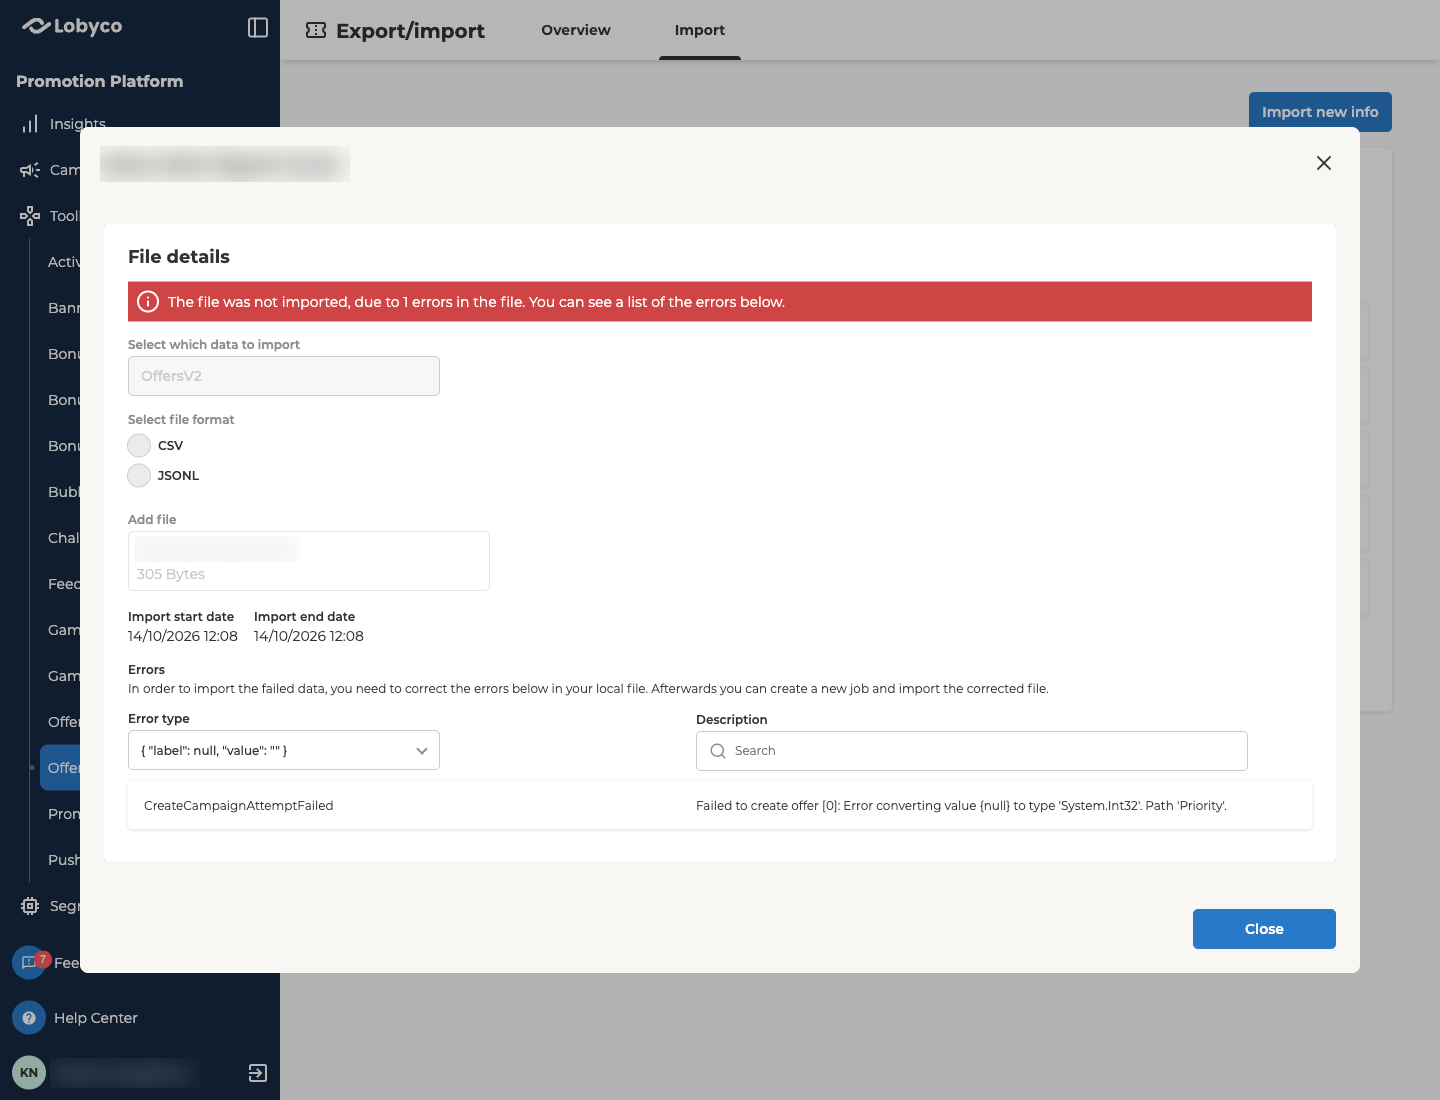The height and width of the screenshot is (1100, 1440).
Task: Click the error description mentioning 'Priority'
Action: pyautogui.click(x=961, y=806)
